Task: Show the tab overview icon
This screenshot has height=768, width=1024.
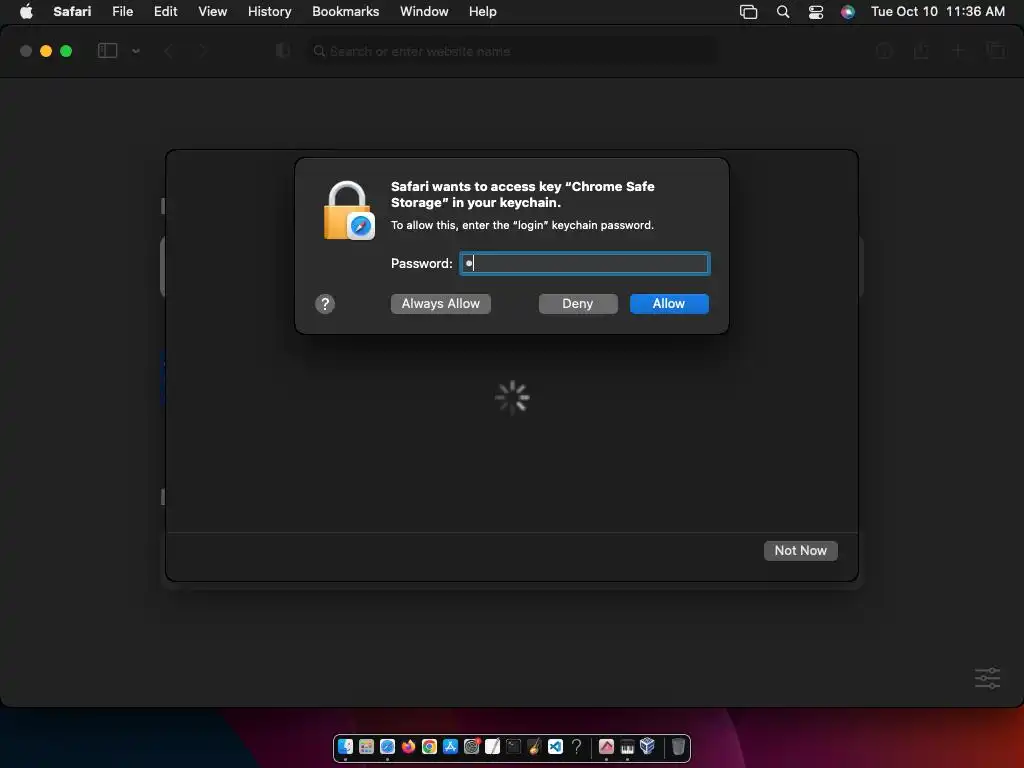Action: tap(995, 50)
